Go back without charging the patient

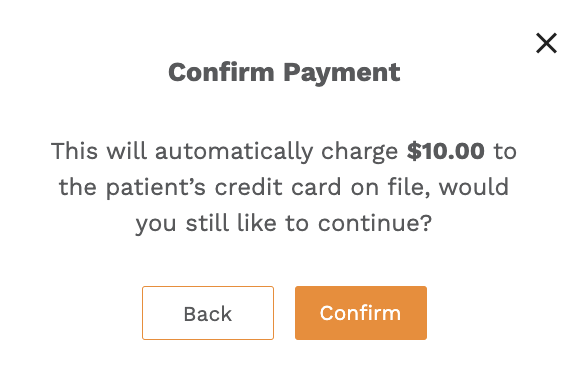(x=208, y=313)
